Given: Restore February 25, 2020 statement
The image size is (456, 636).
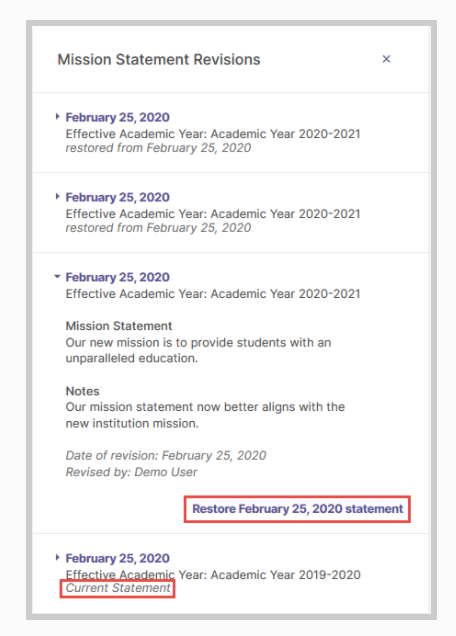Looking at the screenshot, I should 297,509.
